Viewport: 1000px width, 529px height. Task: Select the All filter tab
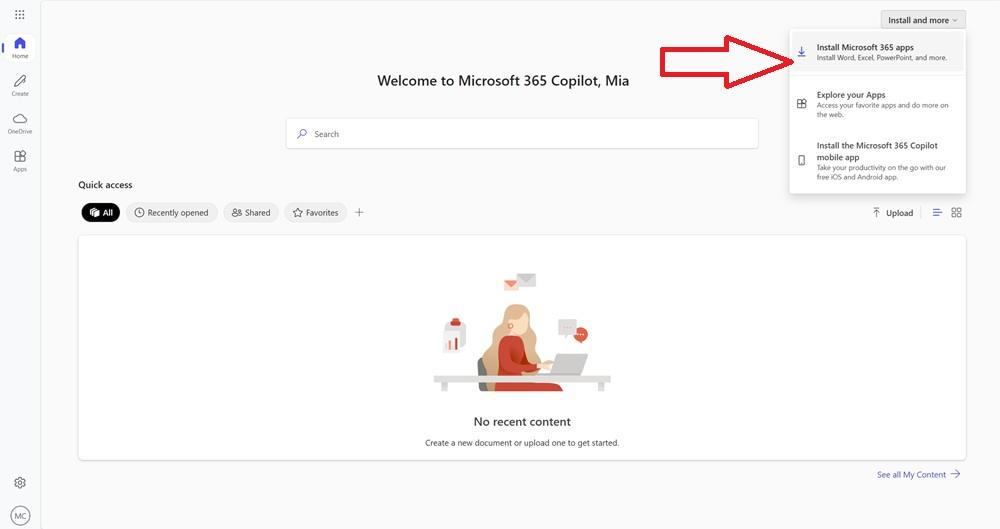click(x=101, y=213)
